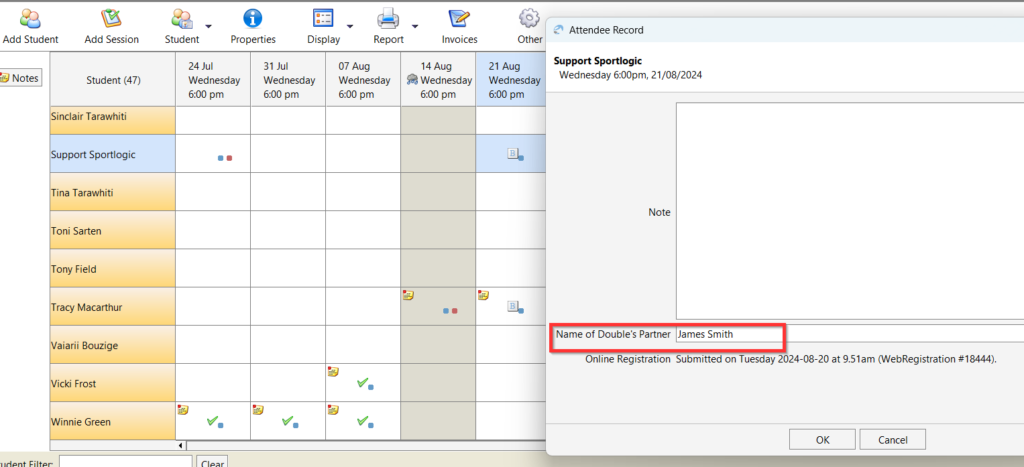
Task: Select student Tracy Macarthur
Action: pyautogui.click(x=113, y=306)
